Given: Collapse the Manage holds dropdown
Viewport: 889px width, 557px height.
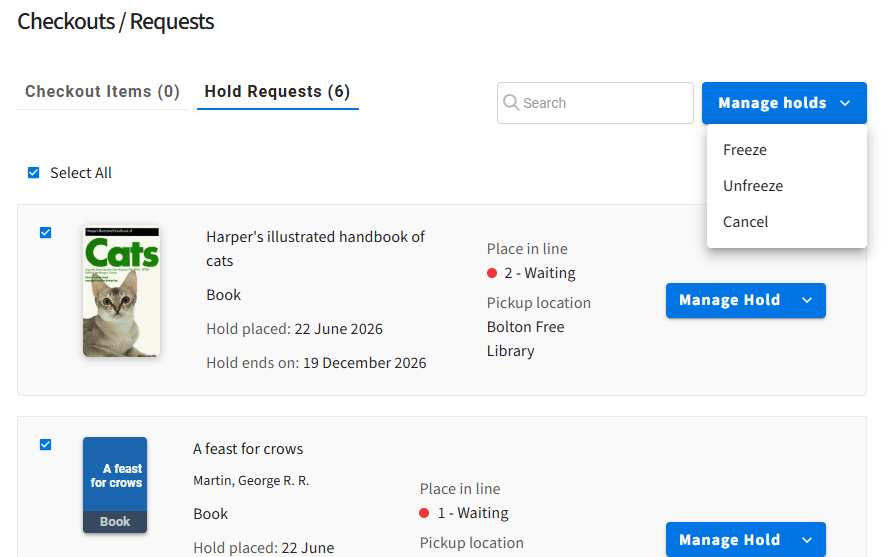Looking at the screenshot, I should tap(784, 103).
